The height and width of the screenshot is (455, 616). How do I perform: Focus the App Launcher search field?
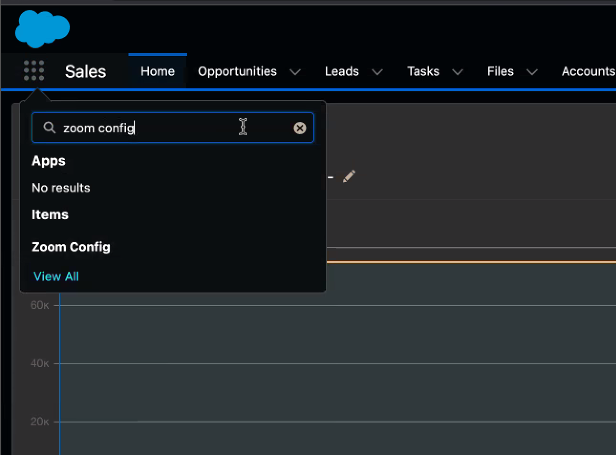pyautogui.click(x=172, y=128)
